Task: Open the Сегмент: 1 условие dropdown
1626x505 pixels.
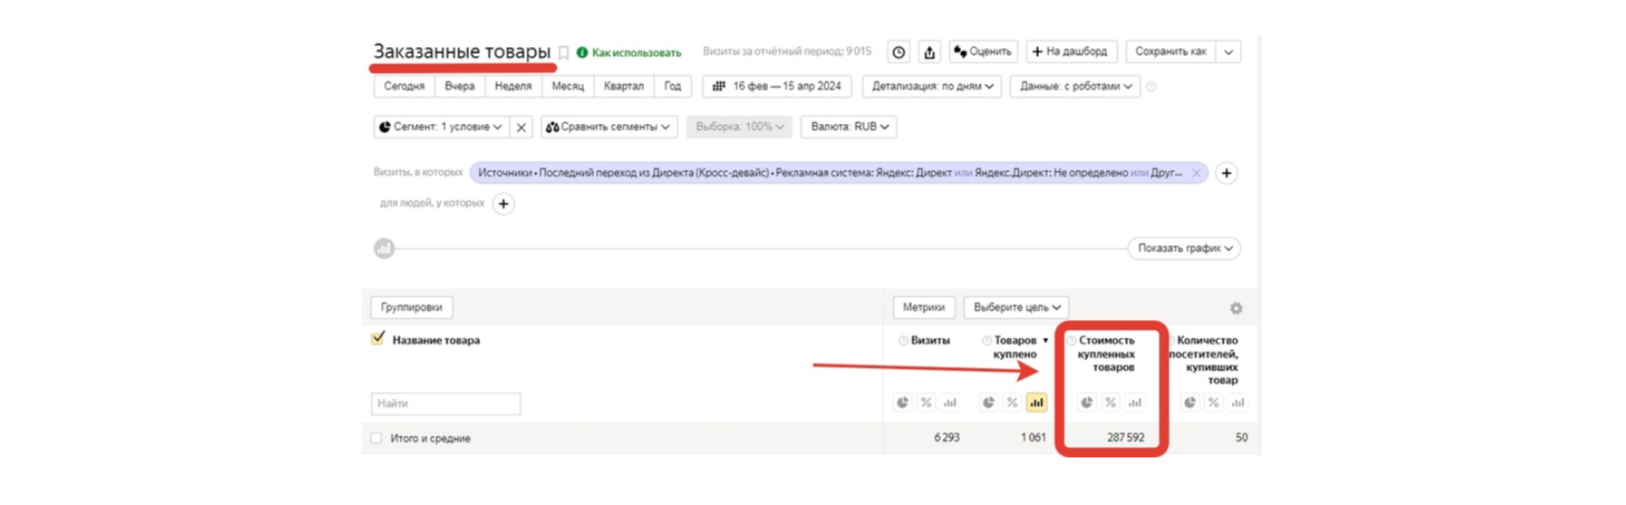Action: [441, 127]
